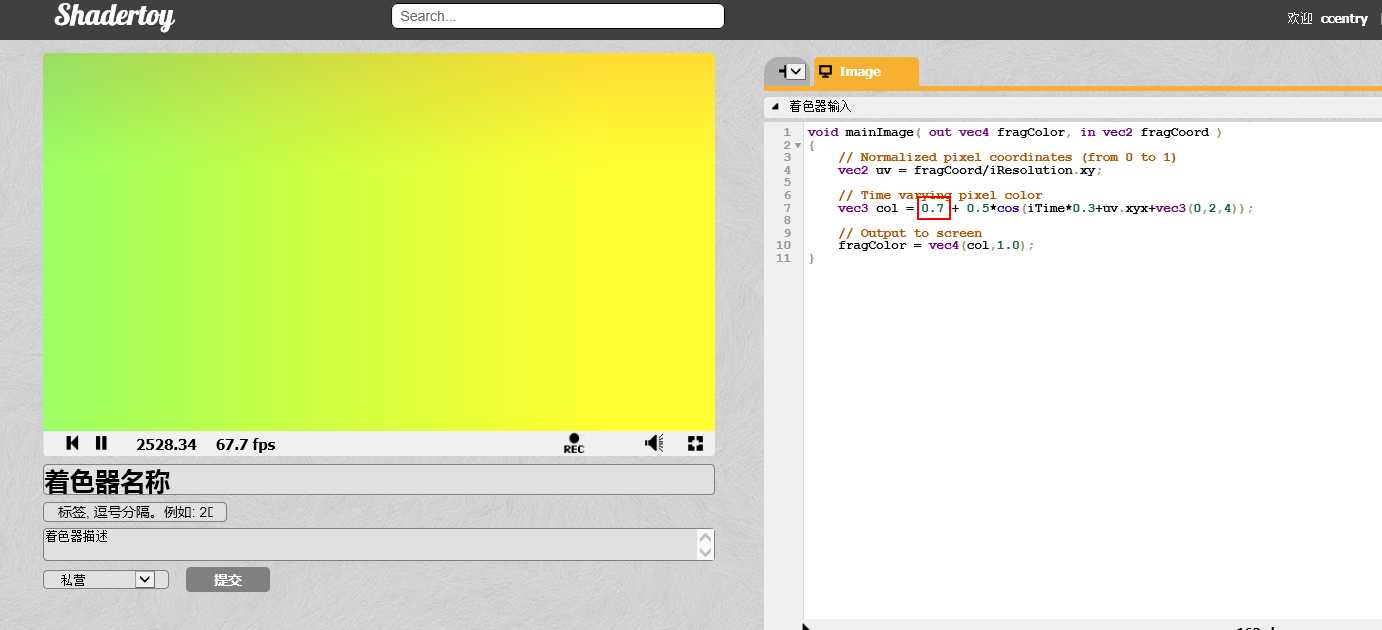This screenshot has height=630, width=1382.
Task: Click the 欢迎 welcome text
Action: [x=1300, y=18]
